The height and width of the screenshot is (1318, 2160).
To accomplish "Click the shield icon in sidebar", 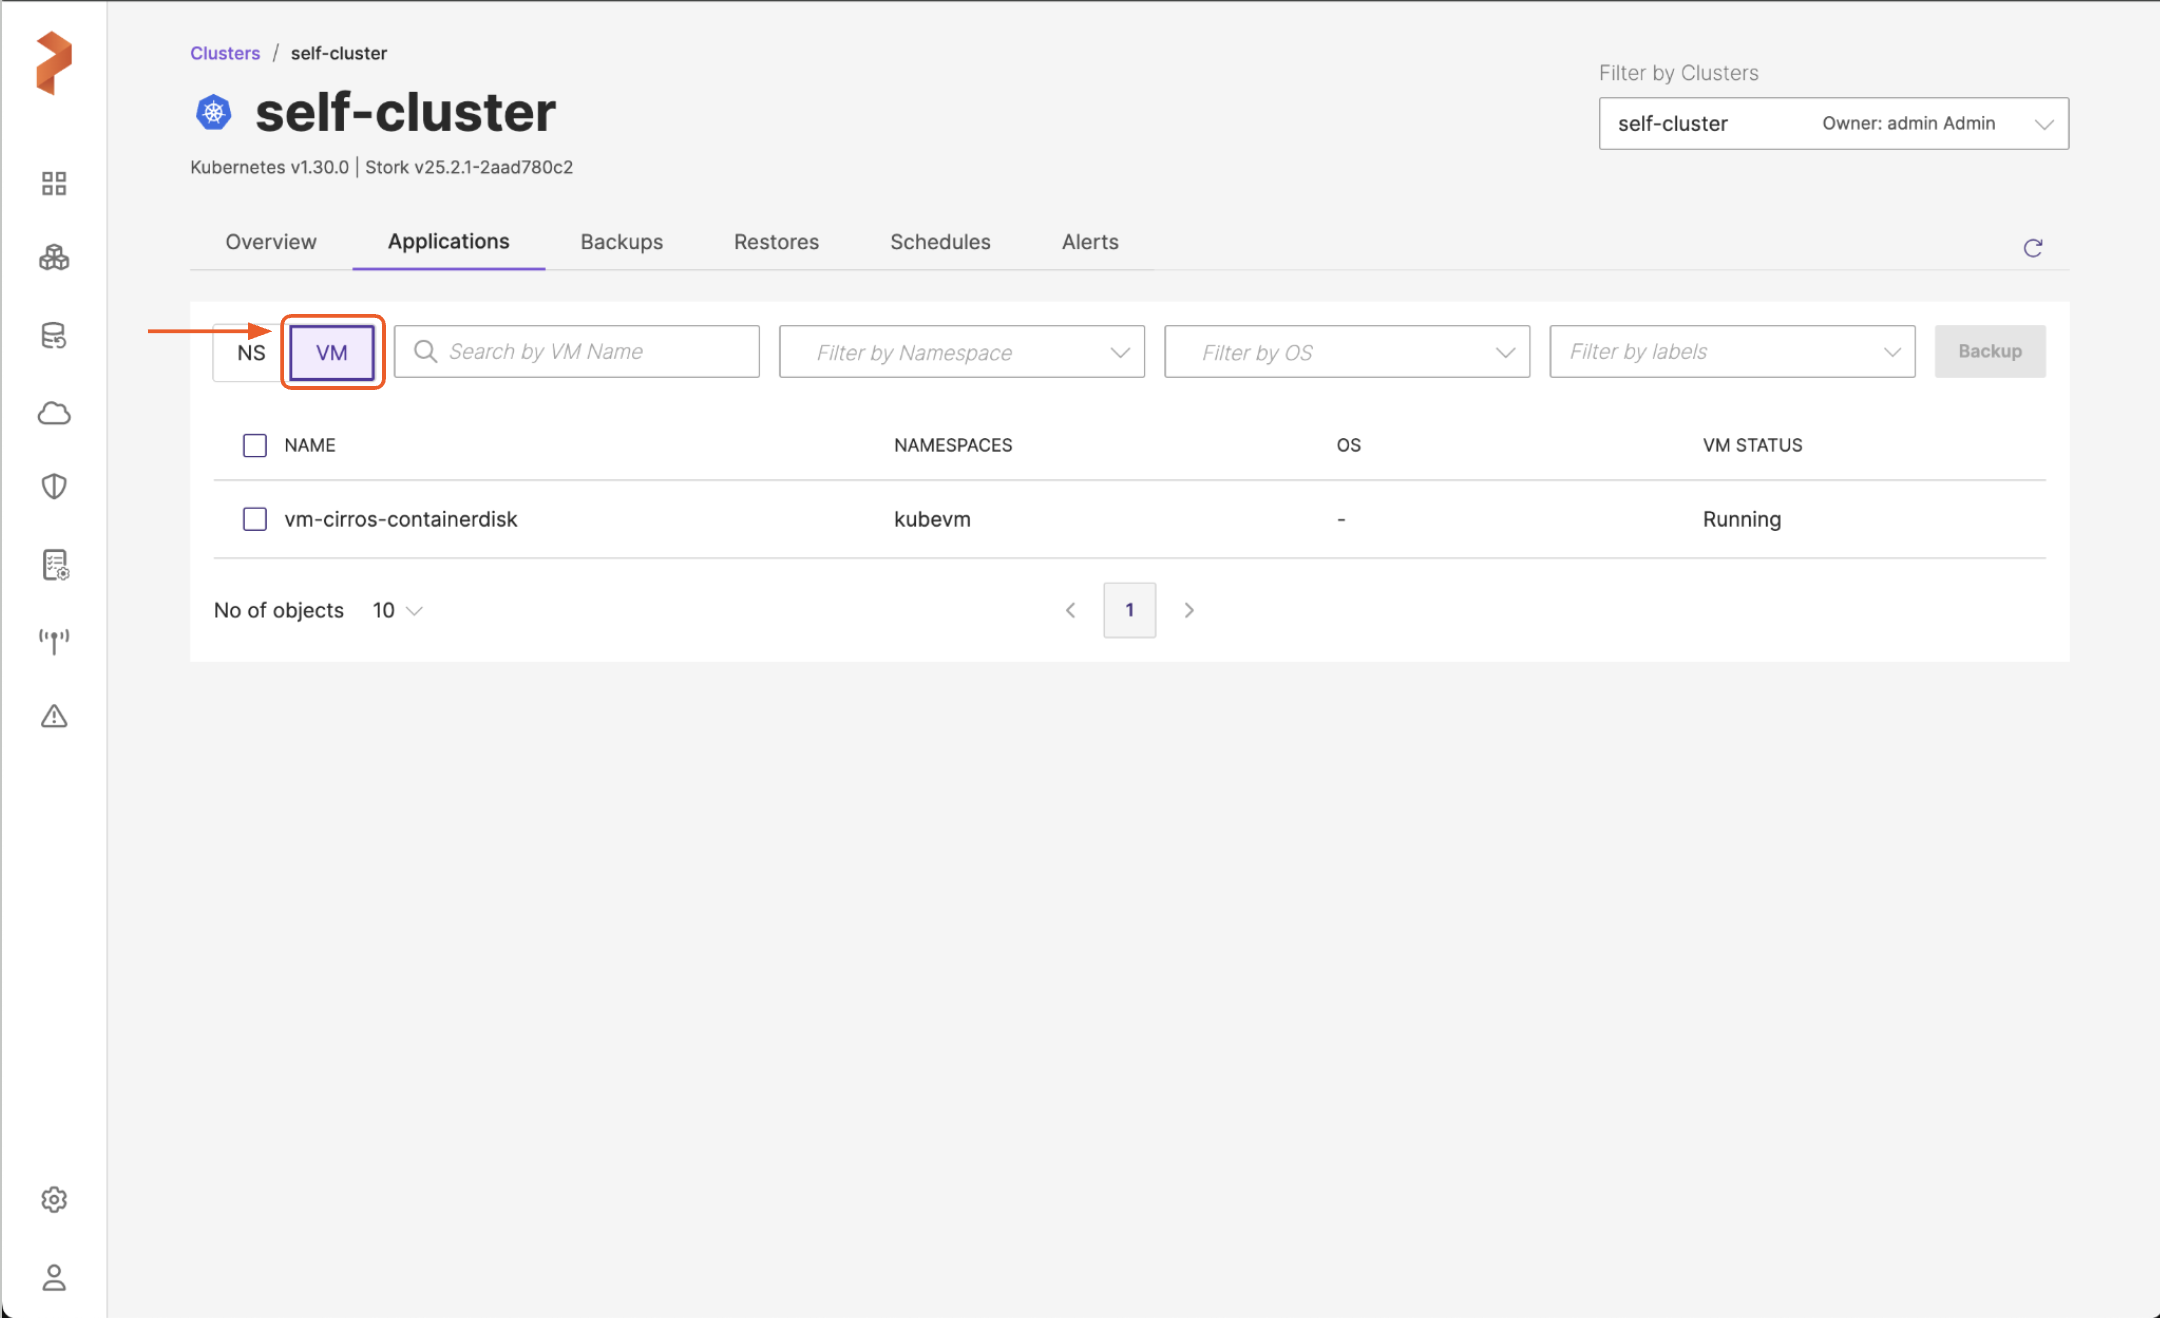I will [x=54, y=487].
